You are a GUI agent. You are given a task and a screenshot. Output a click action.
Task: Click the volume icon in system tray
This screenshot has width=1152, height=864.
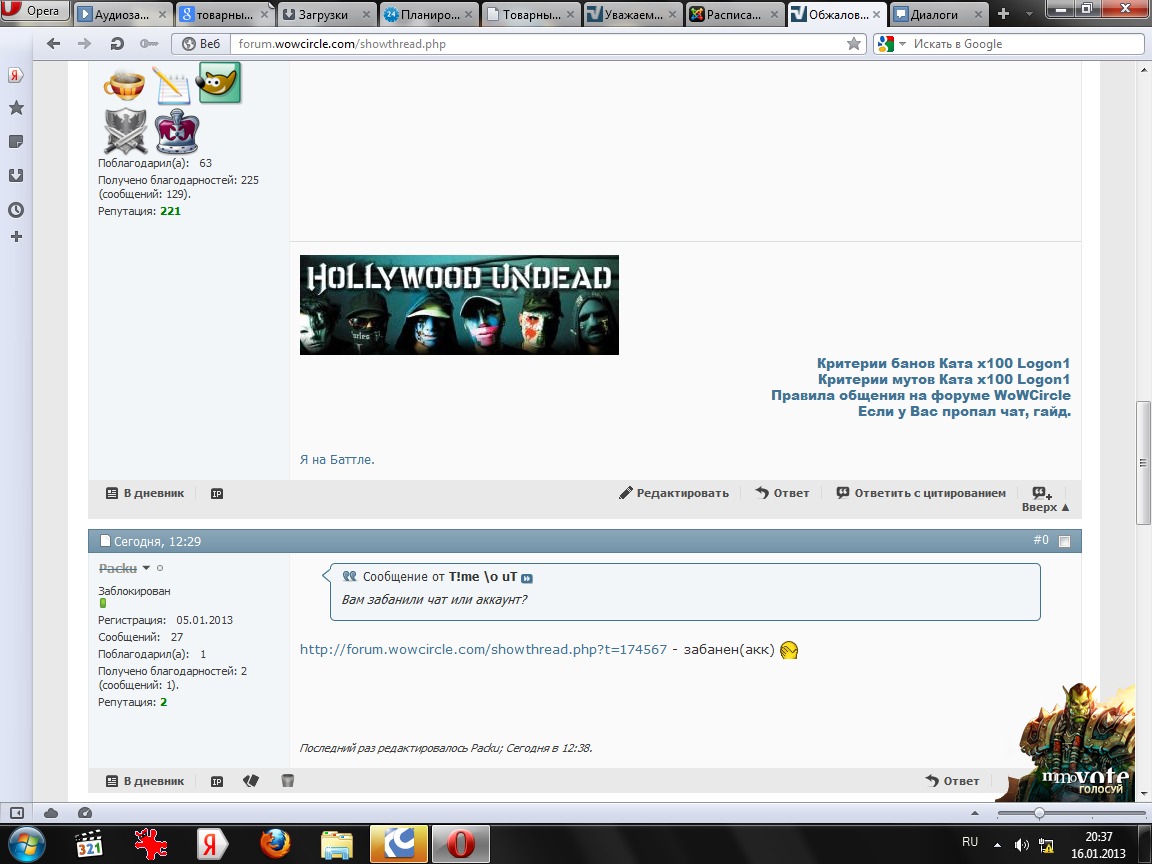tap(1021, 845)
